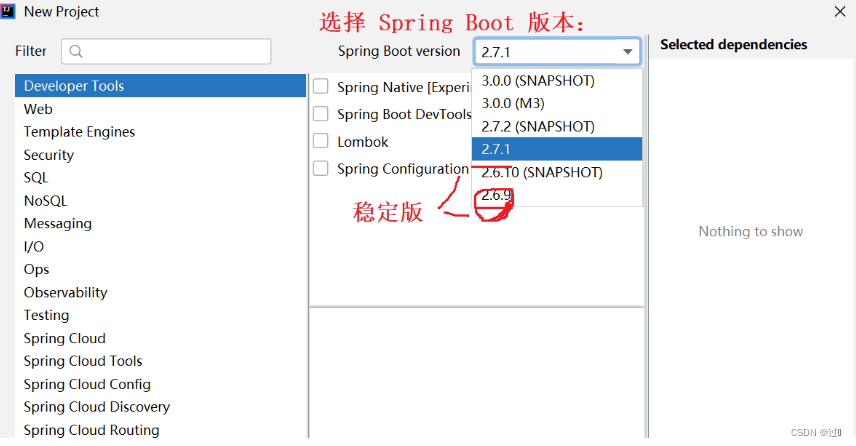The width and height of the screenshot is (856, 446).
Task: Toggle the Spring Configuration Processor checkbox
Action: pos(320,168)
